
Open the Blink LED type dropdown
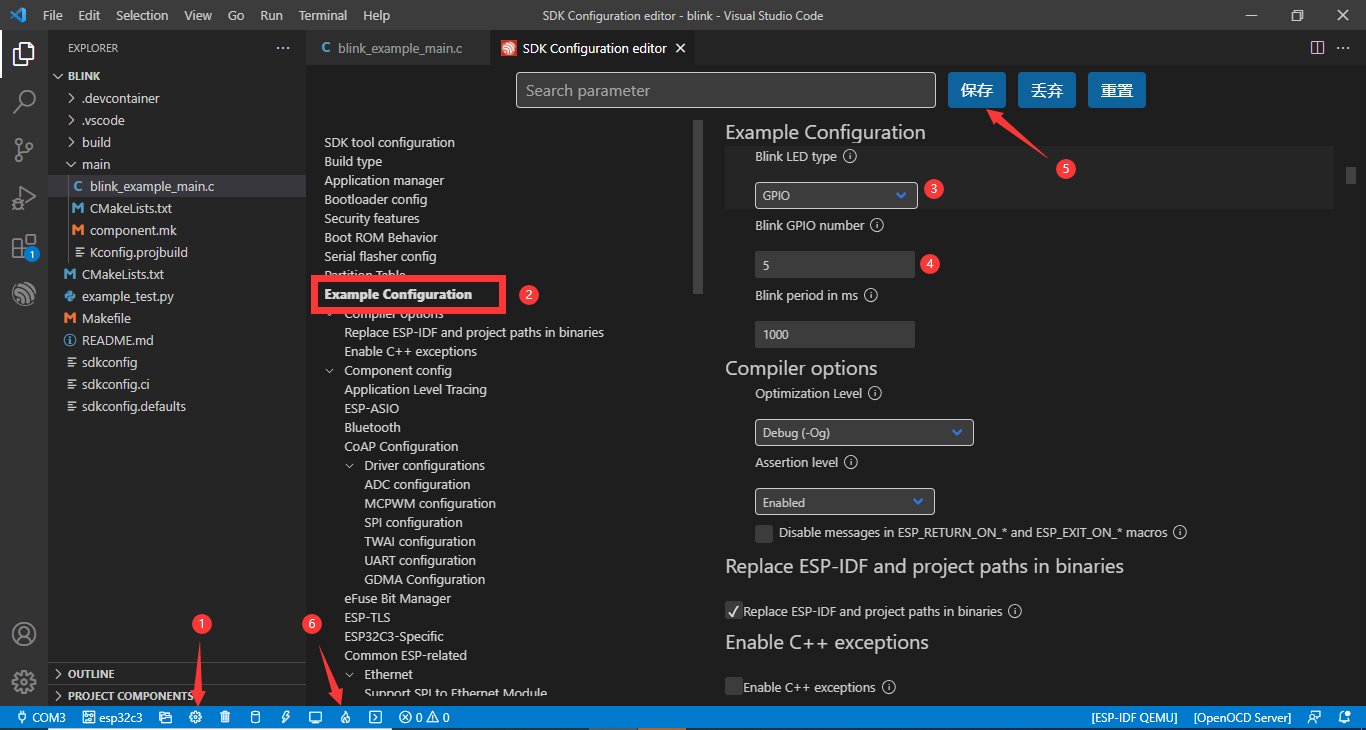(x=836, y=195)
